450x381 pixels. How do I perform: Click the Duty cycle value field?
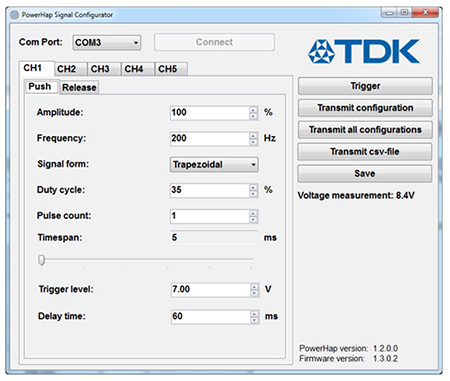tap(209, 190)
